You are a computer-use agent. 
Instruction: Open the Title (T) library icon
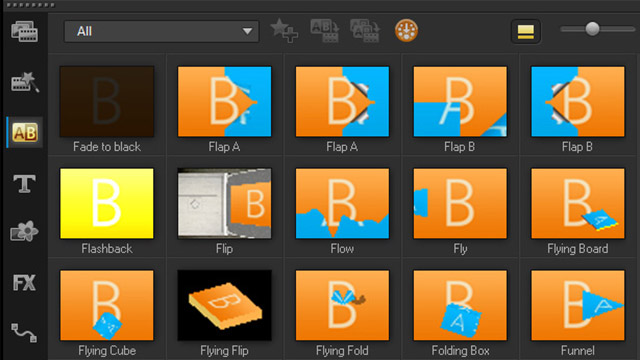pyautogui.click(x=24, y=184)
